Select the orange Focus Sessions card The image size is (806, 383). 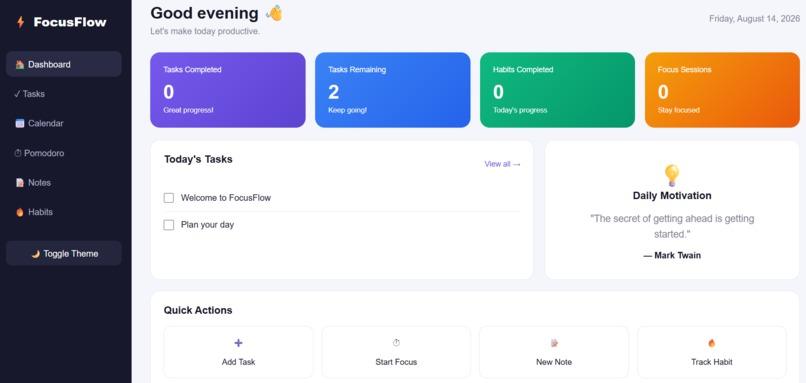pyautogui.click(x=722, y=90)
